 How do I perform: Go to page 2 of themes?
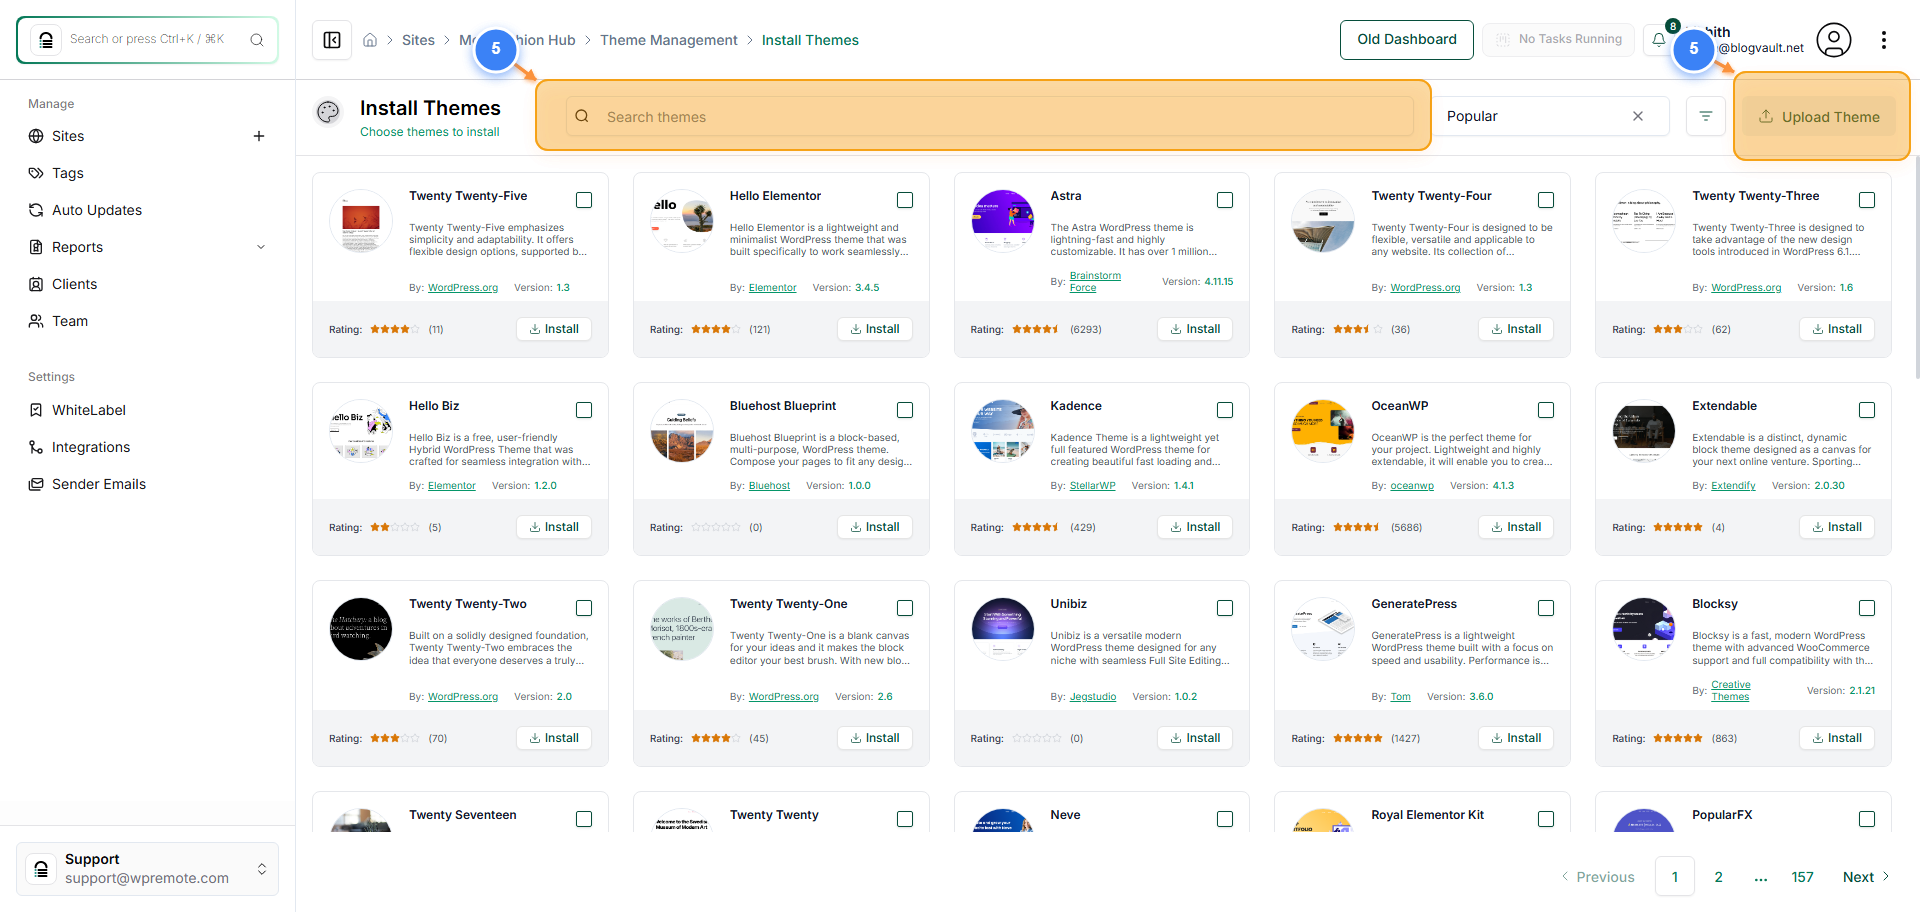pyautogui.click(x=1719, y=877)
